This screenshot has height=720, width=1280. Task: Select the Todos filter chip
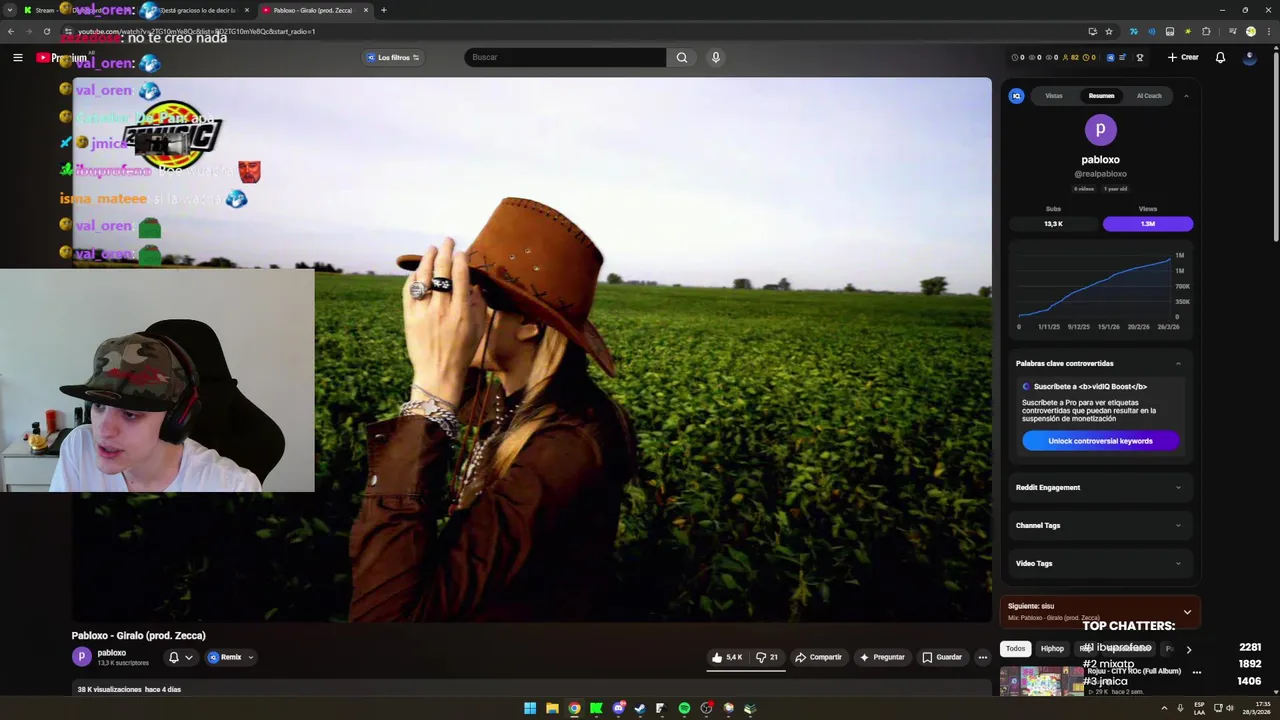coord(1015,649)
